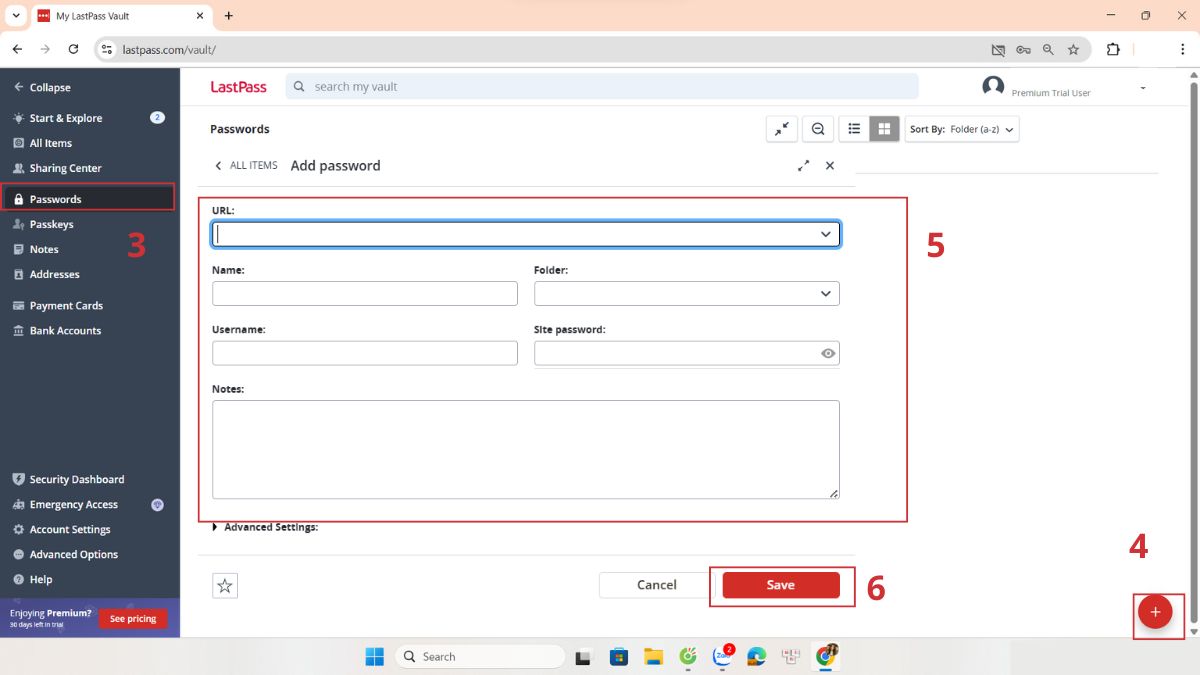Toggle the favorite star button
1200x675 pixels.
point(225,586)
